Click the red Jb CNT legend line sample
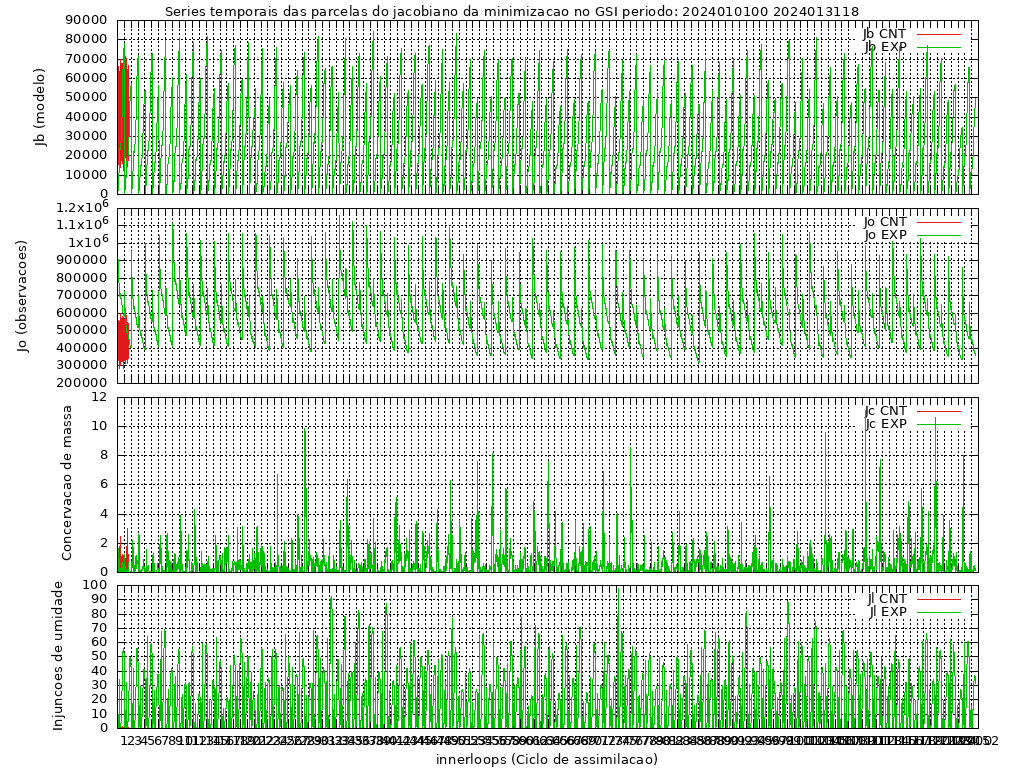The image size is (1024, 768). (x=938, y=33)
